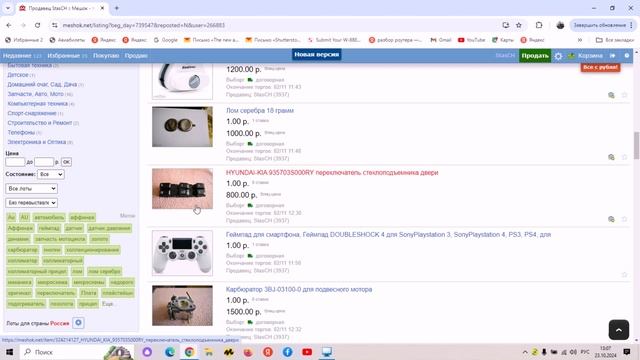Image resolution: width=640 pixels, height=360 pixels.
Task: Open Продаю menu
Action: coord(136,56)
